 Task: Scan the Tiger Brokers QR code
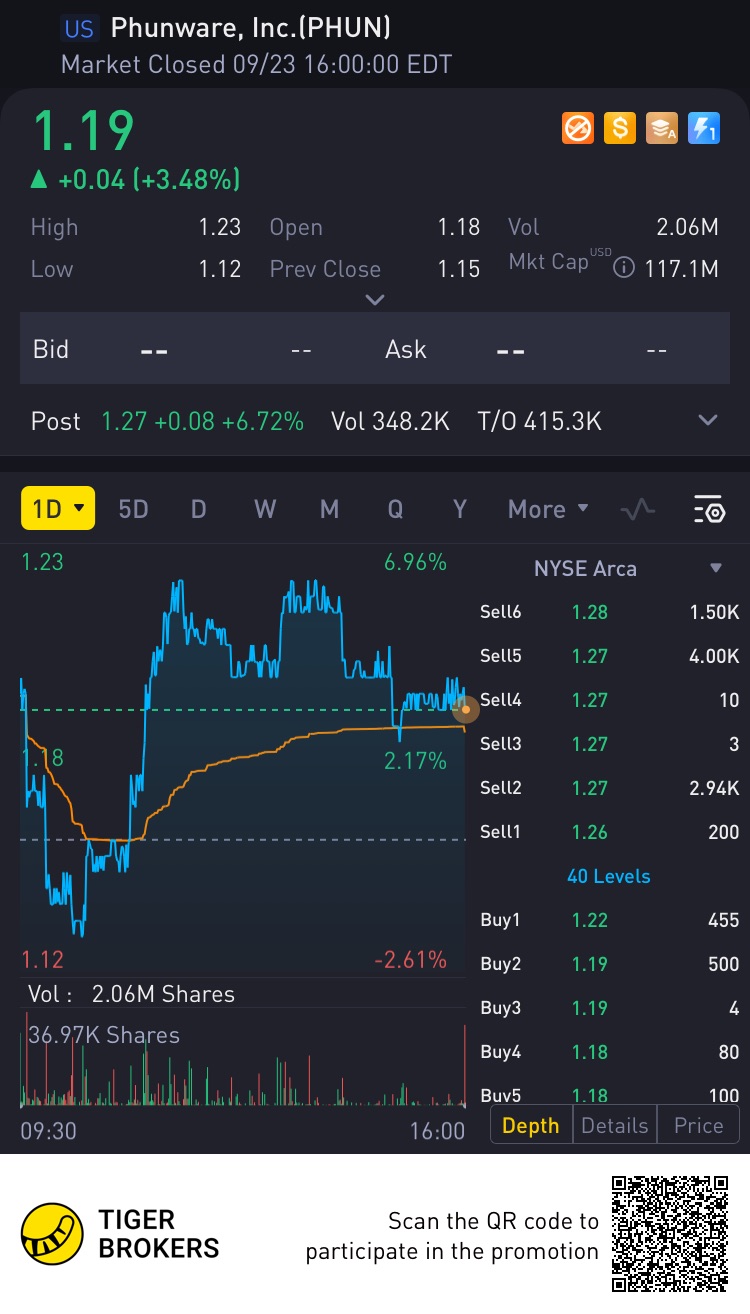pyautogui.click(x=670, y=1234)
